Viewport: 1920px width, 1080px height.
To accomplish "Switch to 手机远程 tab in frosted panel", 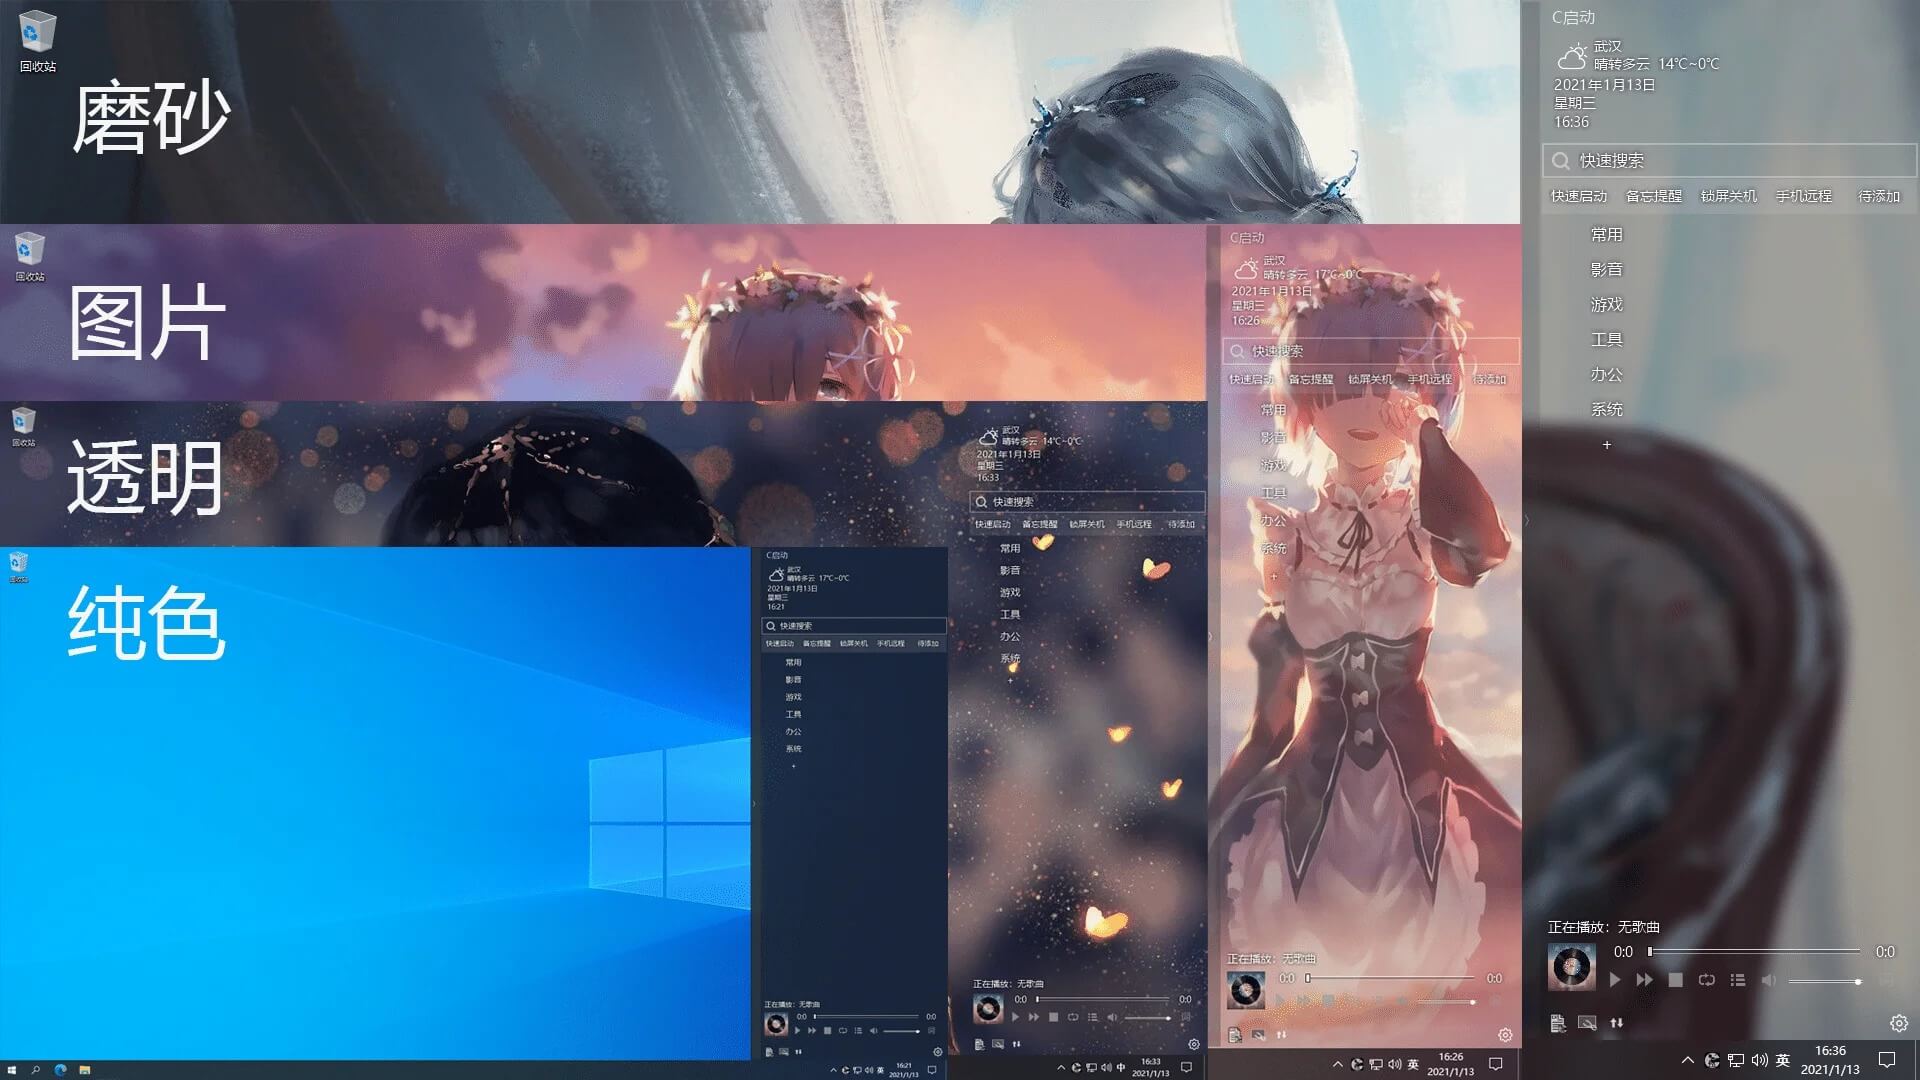I will [1804, 196].
